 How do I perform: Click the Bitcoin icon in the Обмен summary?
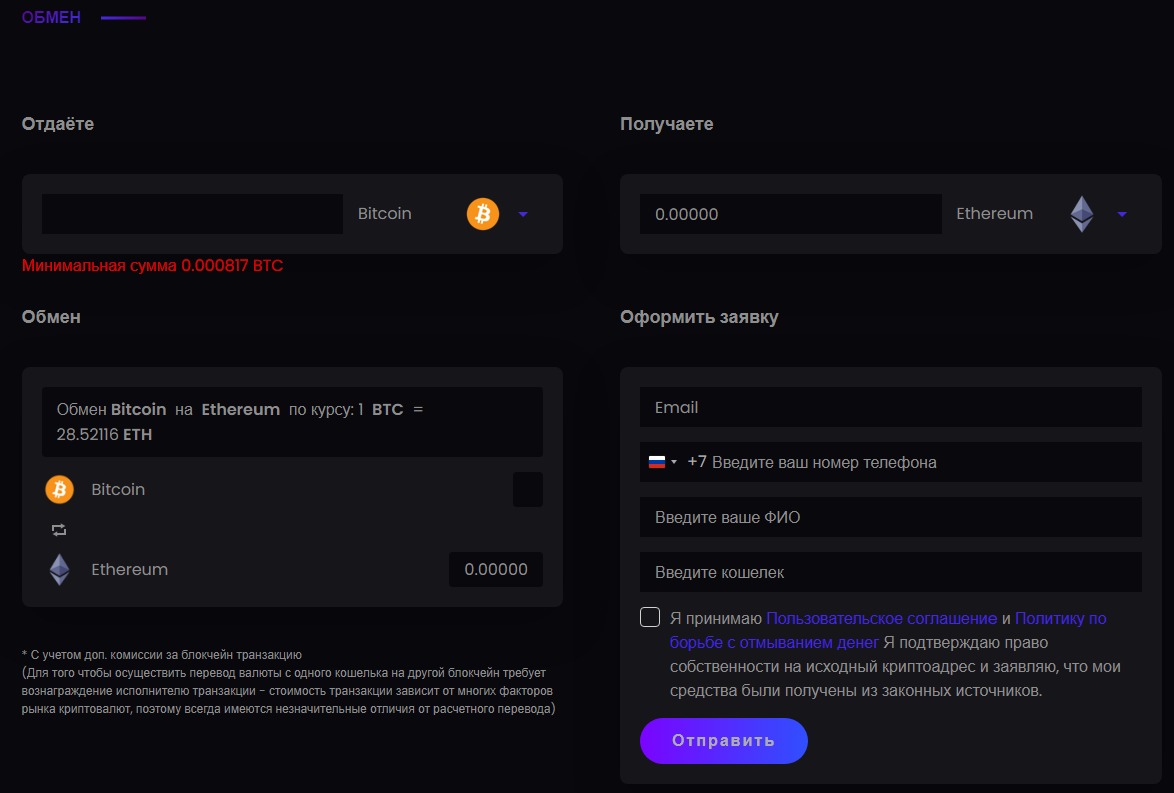pos(60,490)
